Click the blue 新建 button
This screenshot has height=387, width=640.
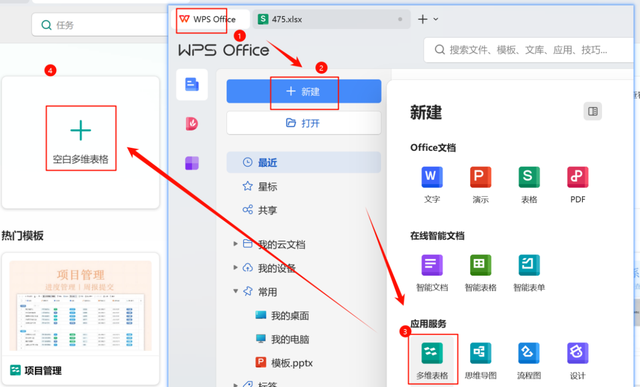click(x=304, y=91)
